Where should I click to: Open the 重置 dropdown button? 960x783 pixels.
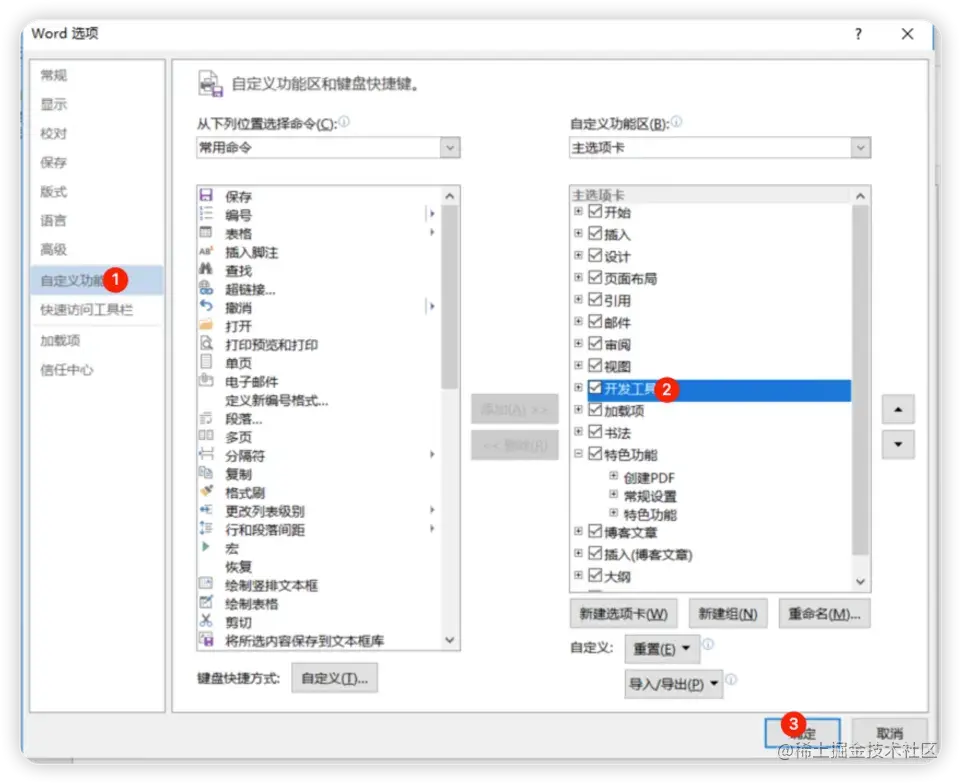pos(662,648)
